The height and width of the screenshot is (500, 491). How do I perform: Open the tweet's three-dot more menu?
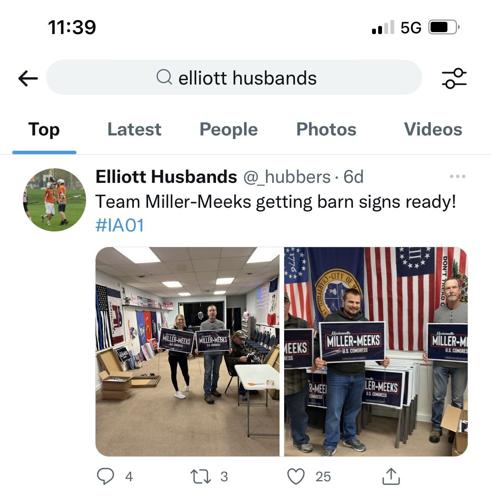tap(457, 176)
